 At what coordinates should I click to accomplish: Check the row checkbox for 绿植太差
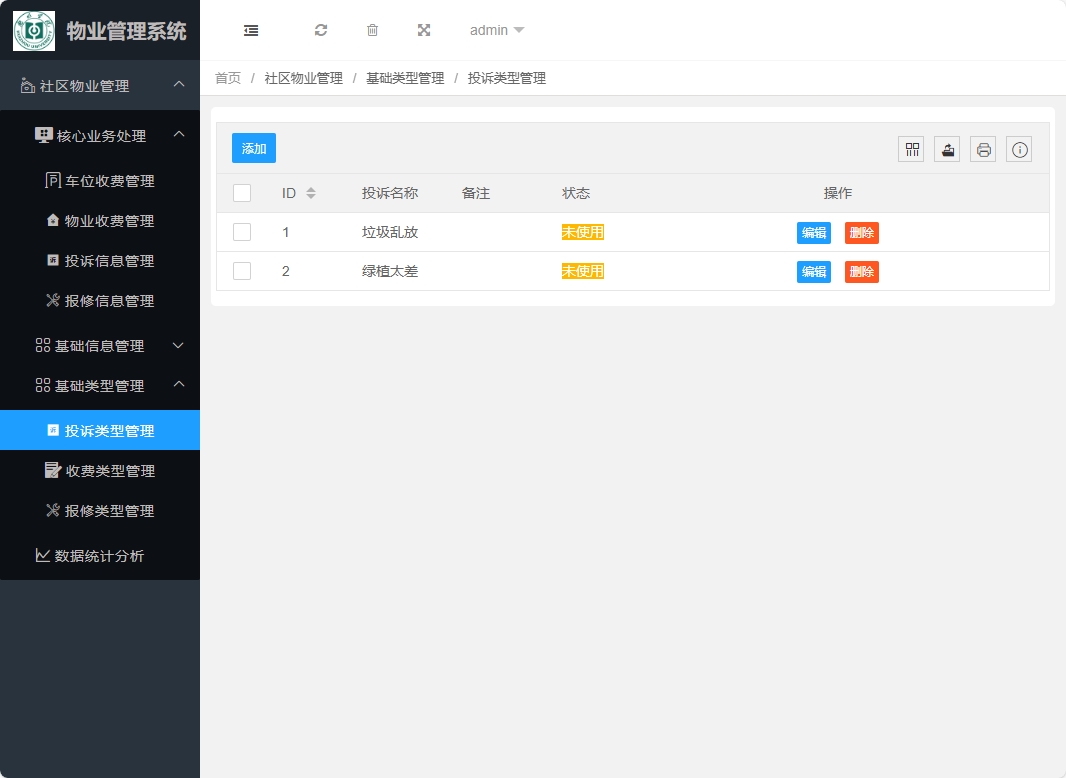(241, 271)
